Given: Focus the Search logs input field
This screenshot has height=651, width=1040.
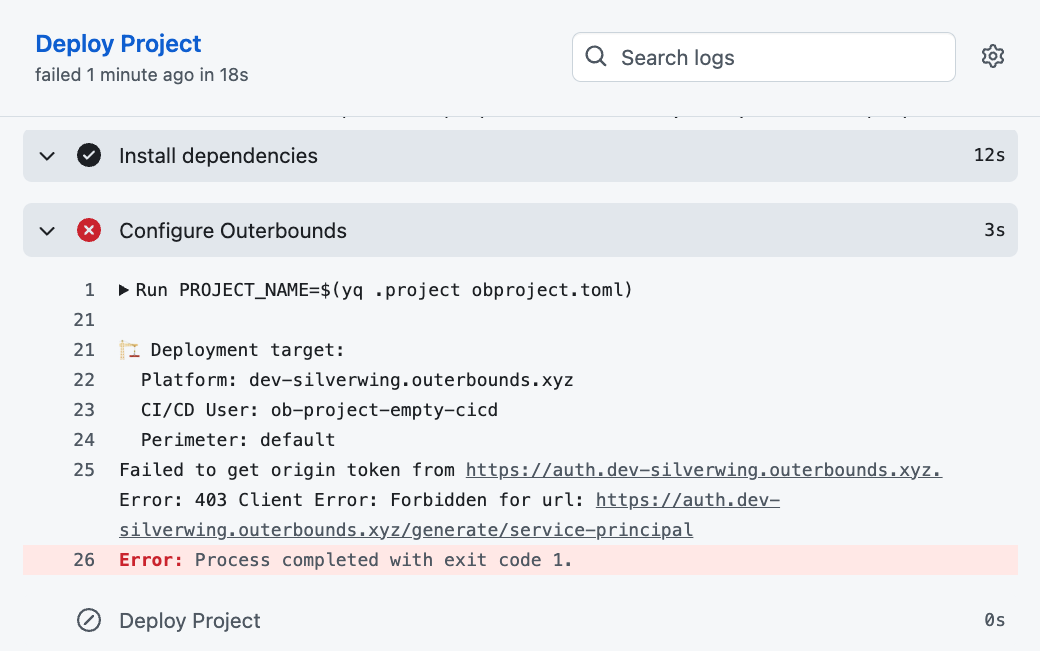Looking at the screenshot, I should 763,57.
